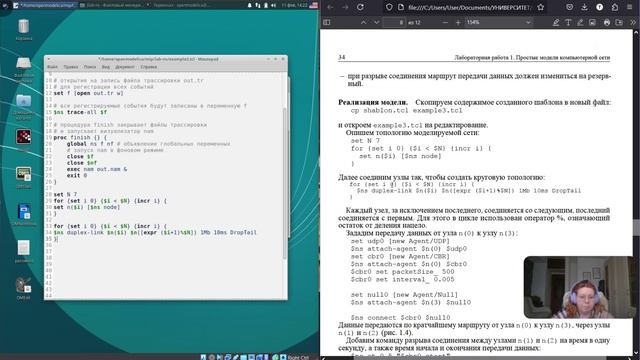The image size is (640, 360).
Task: Open Правка menu in Mousepad
Action: click(x=71, y=67)
